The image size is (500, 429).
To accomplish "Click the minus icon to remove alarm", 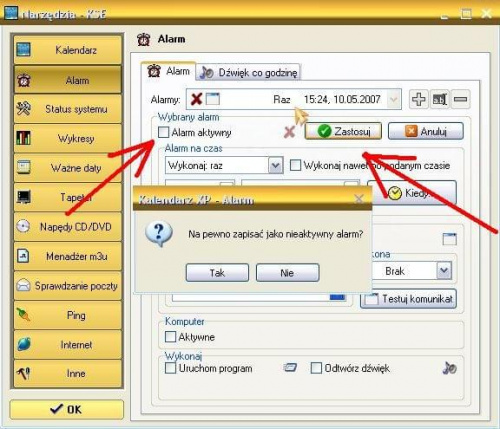I will (x=461, y=99).
